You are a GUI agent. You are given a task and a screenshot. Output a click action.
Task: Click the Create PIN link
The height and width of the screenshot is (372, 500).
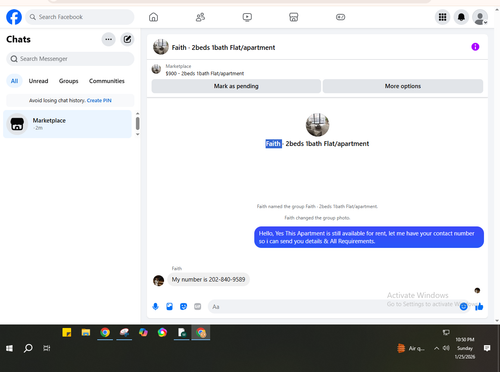click(99, 100)
